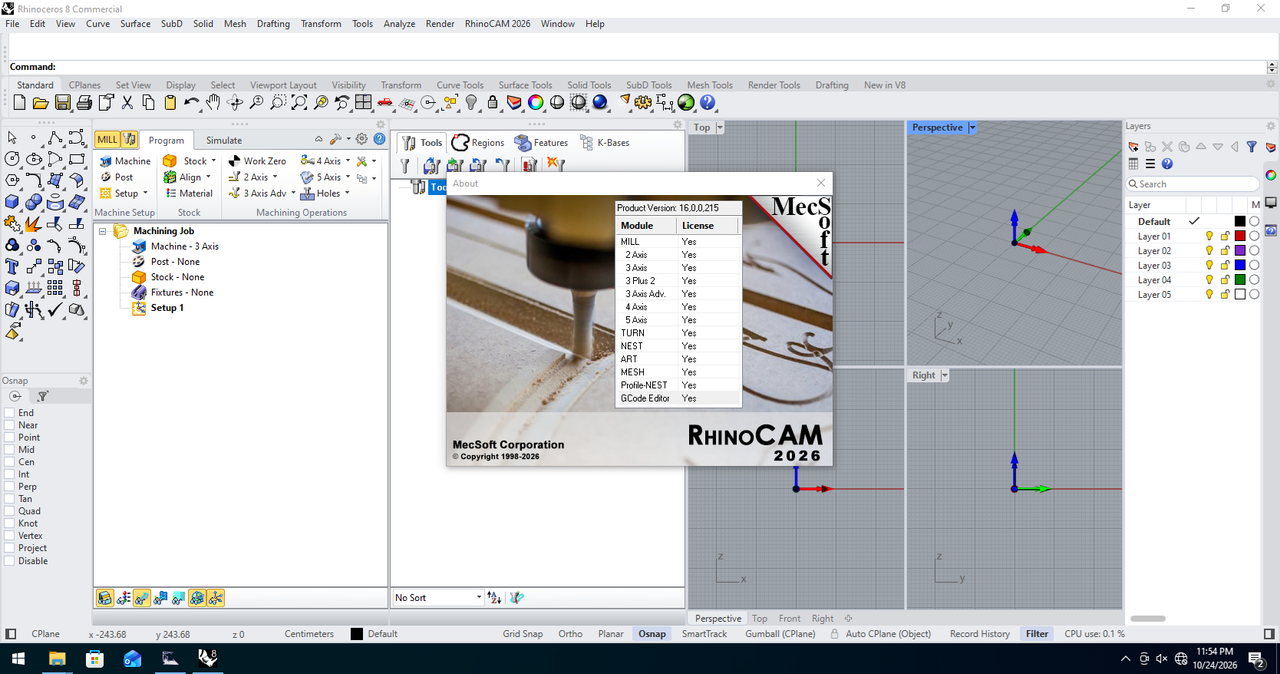Click the Rhino Options gear icon in toolbar
The image size is (1280, 674).
point(643,103)
